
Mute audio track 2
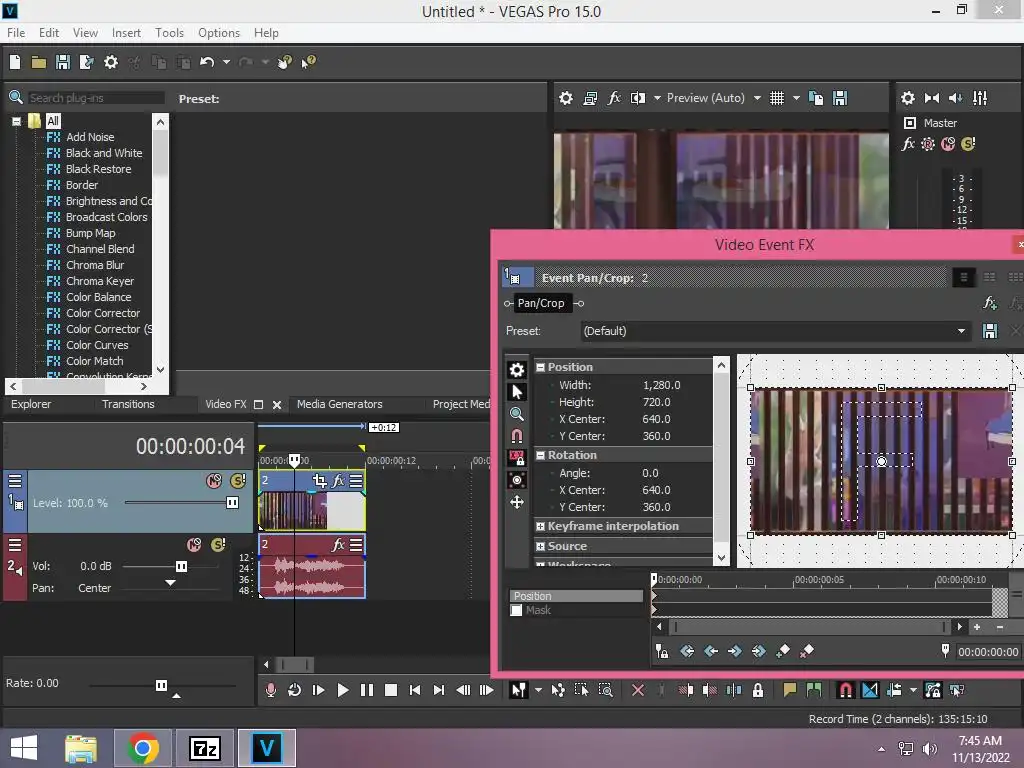point(194,545)
